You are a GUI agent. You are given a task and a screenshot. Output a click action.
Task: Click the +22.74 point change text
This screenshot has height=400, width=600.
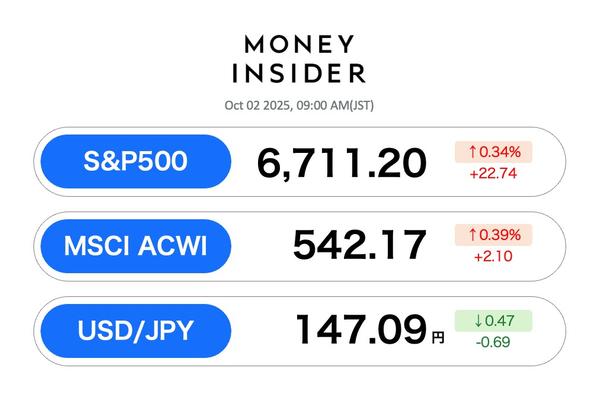pos(493,172)
